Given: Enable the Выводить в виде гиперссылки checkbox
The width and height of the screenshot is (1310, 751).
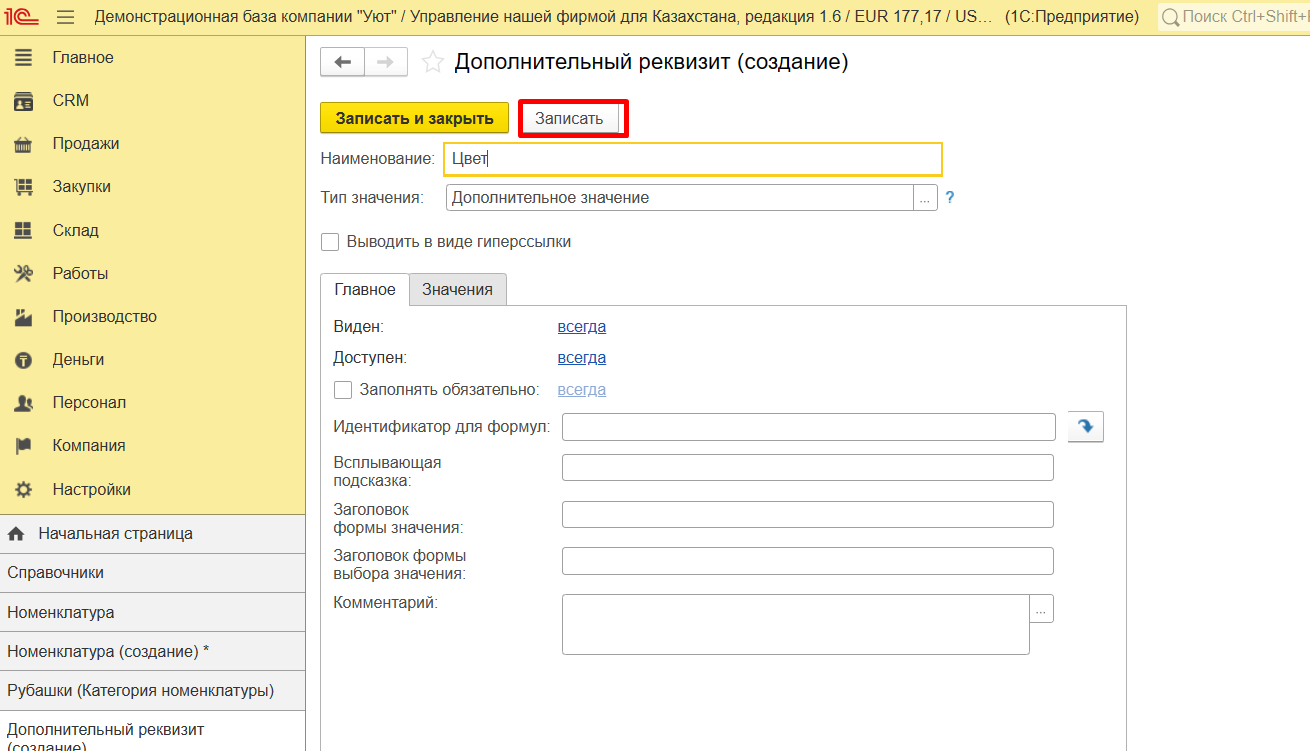Looking at the screenshot, I should (330, 242).
